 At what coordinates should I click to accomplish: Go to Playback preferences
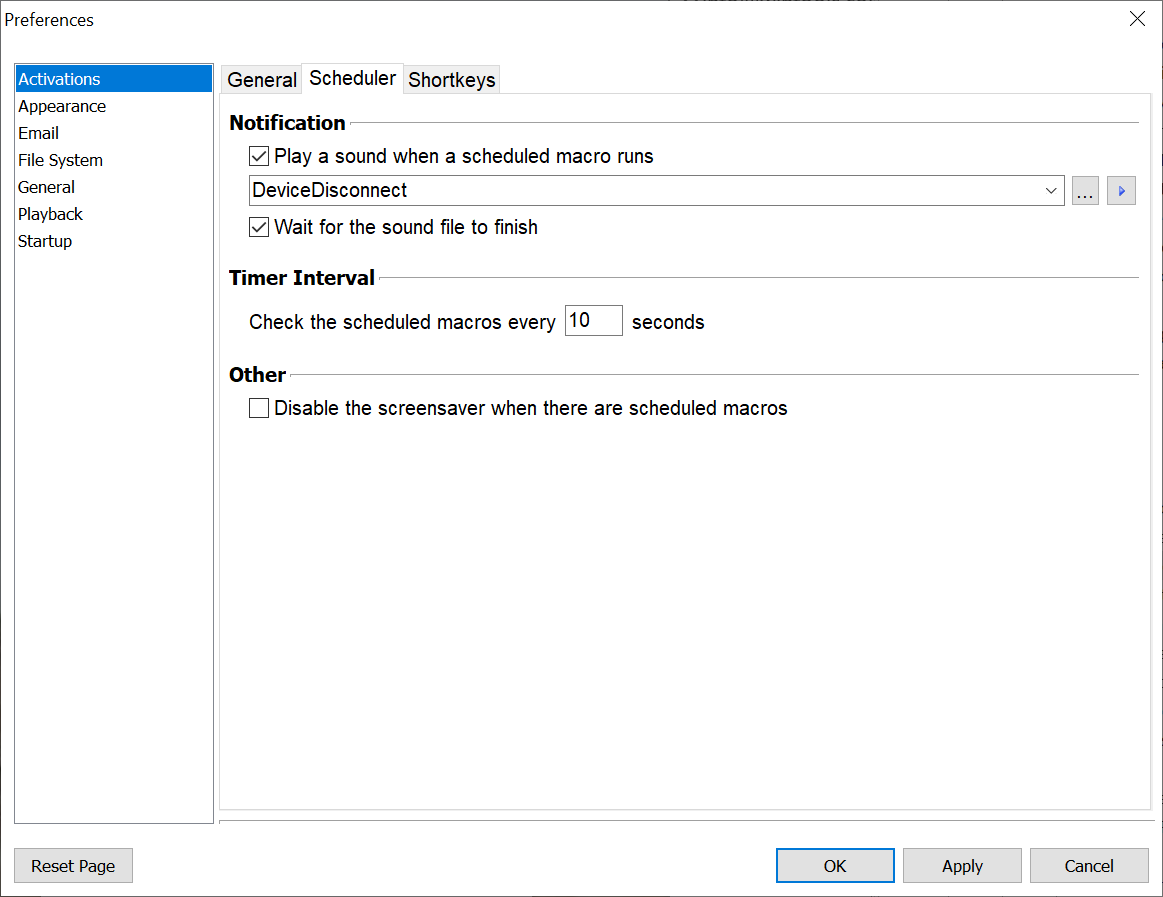tap(50, 214)
